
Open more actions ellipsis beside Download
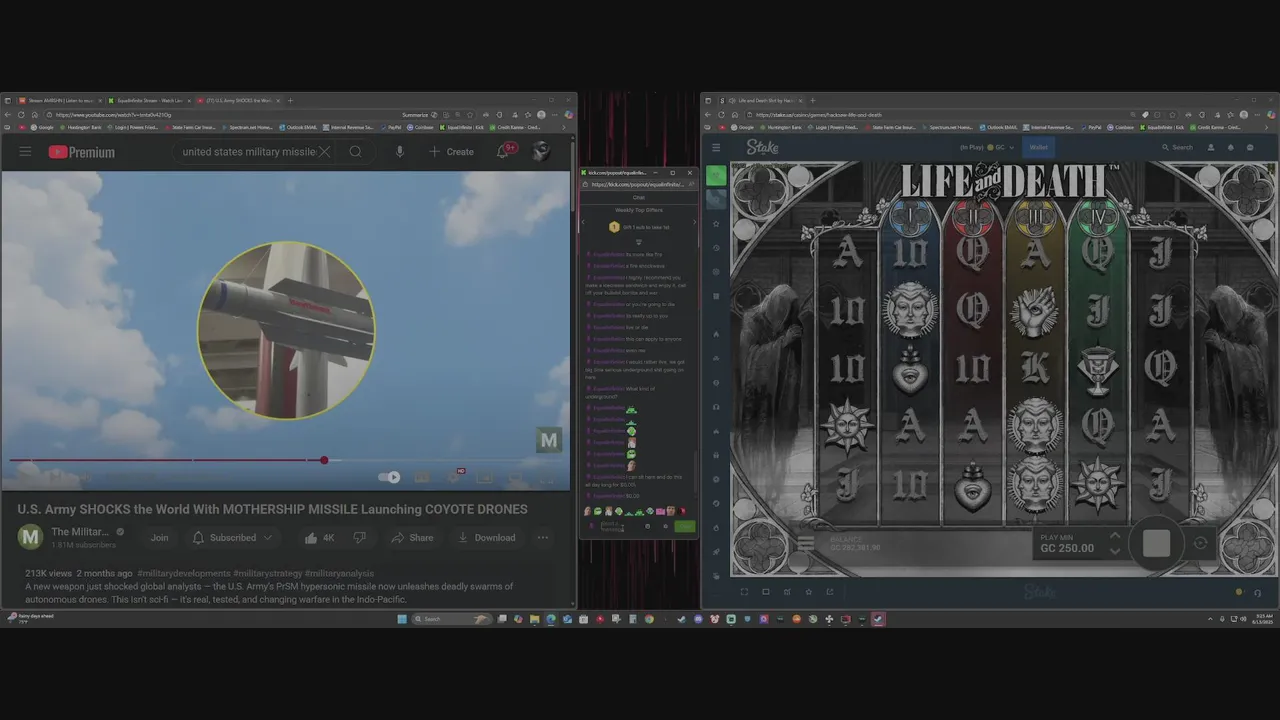click(543, 538)
